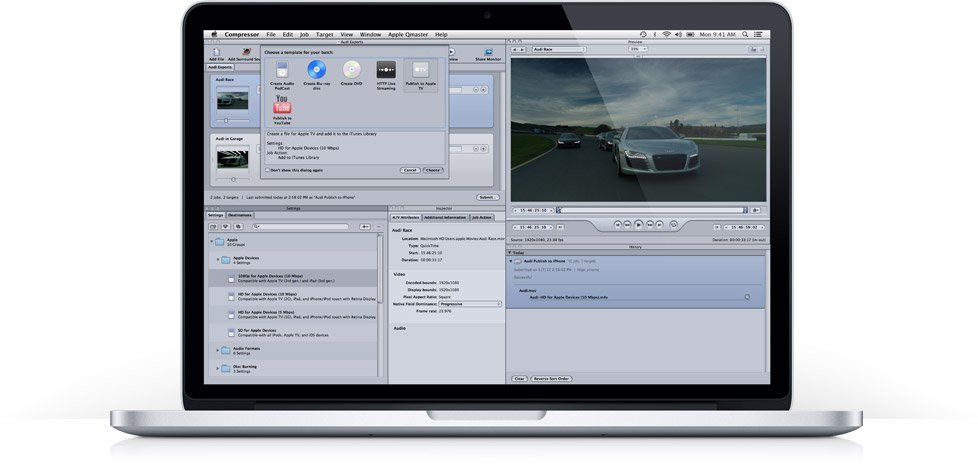The width and height of the screenshot is (978, 468).
Task: Click the Audi in Garage job thumbnail
Action: (x=233, y=158)
